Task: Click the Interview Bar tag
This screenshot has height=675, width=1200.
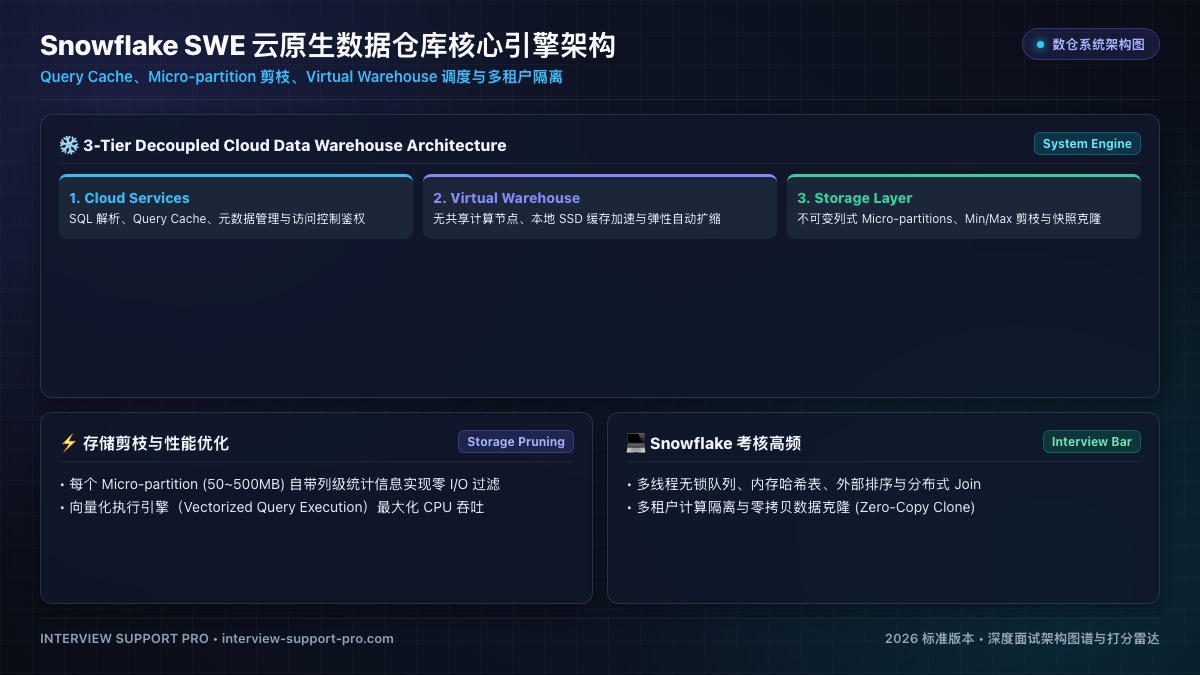Action: (x=1092, y=442)
